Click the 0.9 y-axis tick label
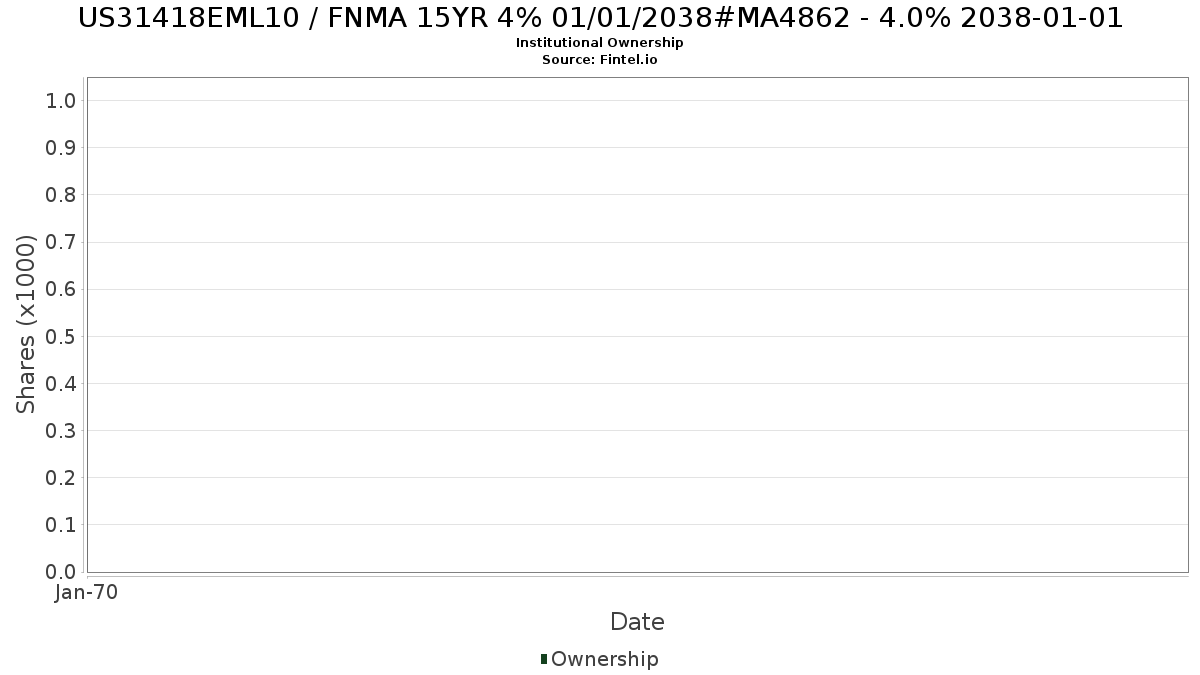 tap(61, 147)
